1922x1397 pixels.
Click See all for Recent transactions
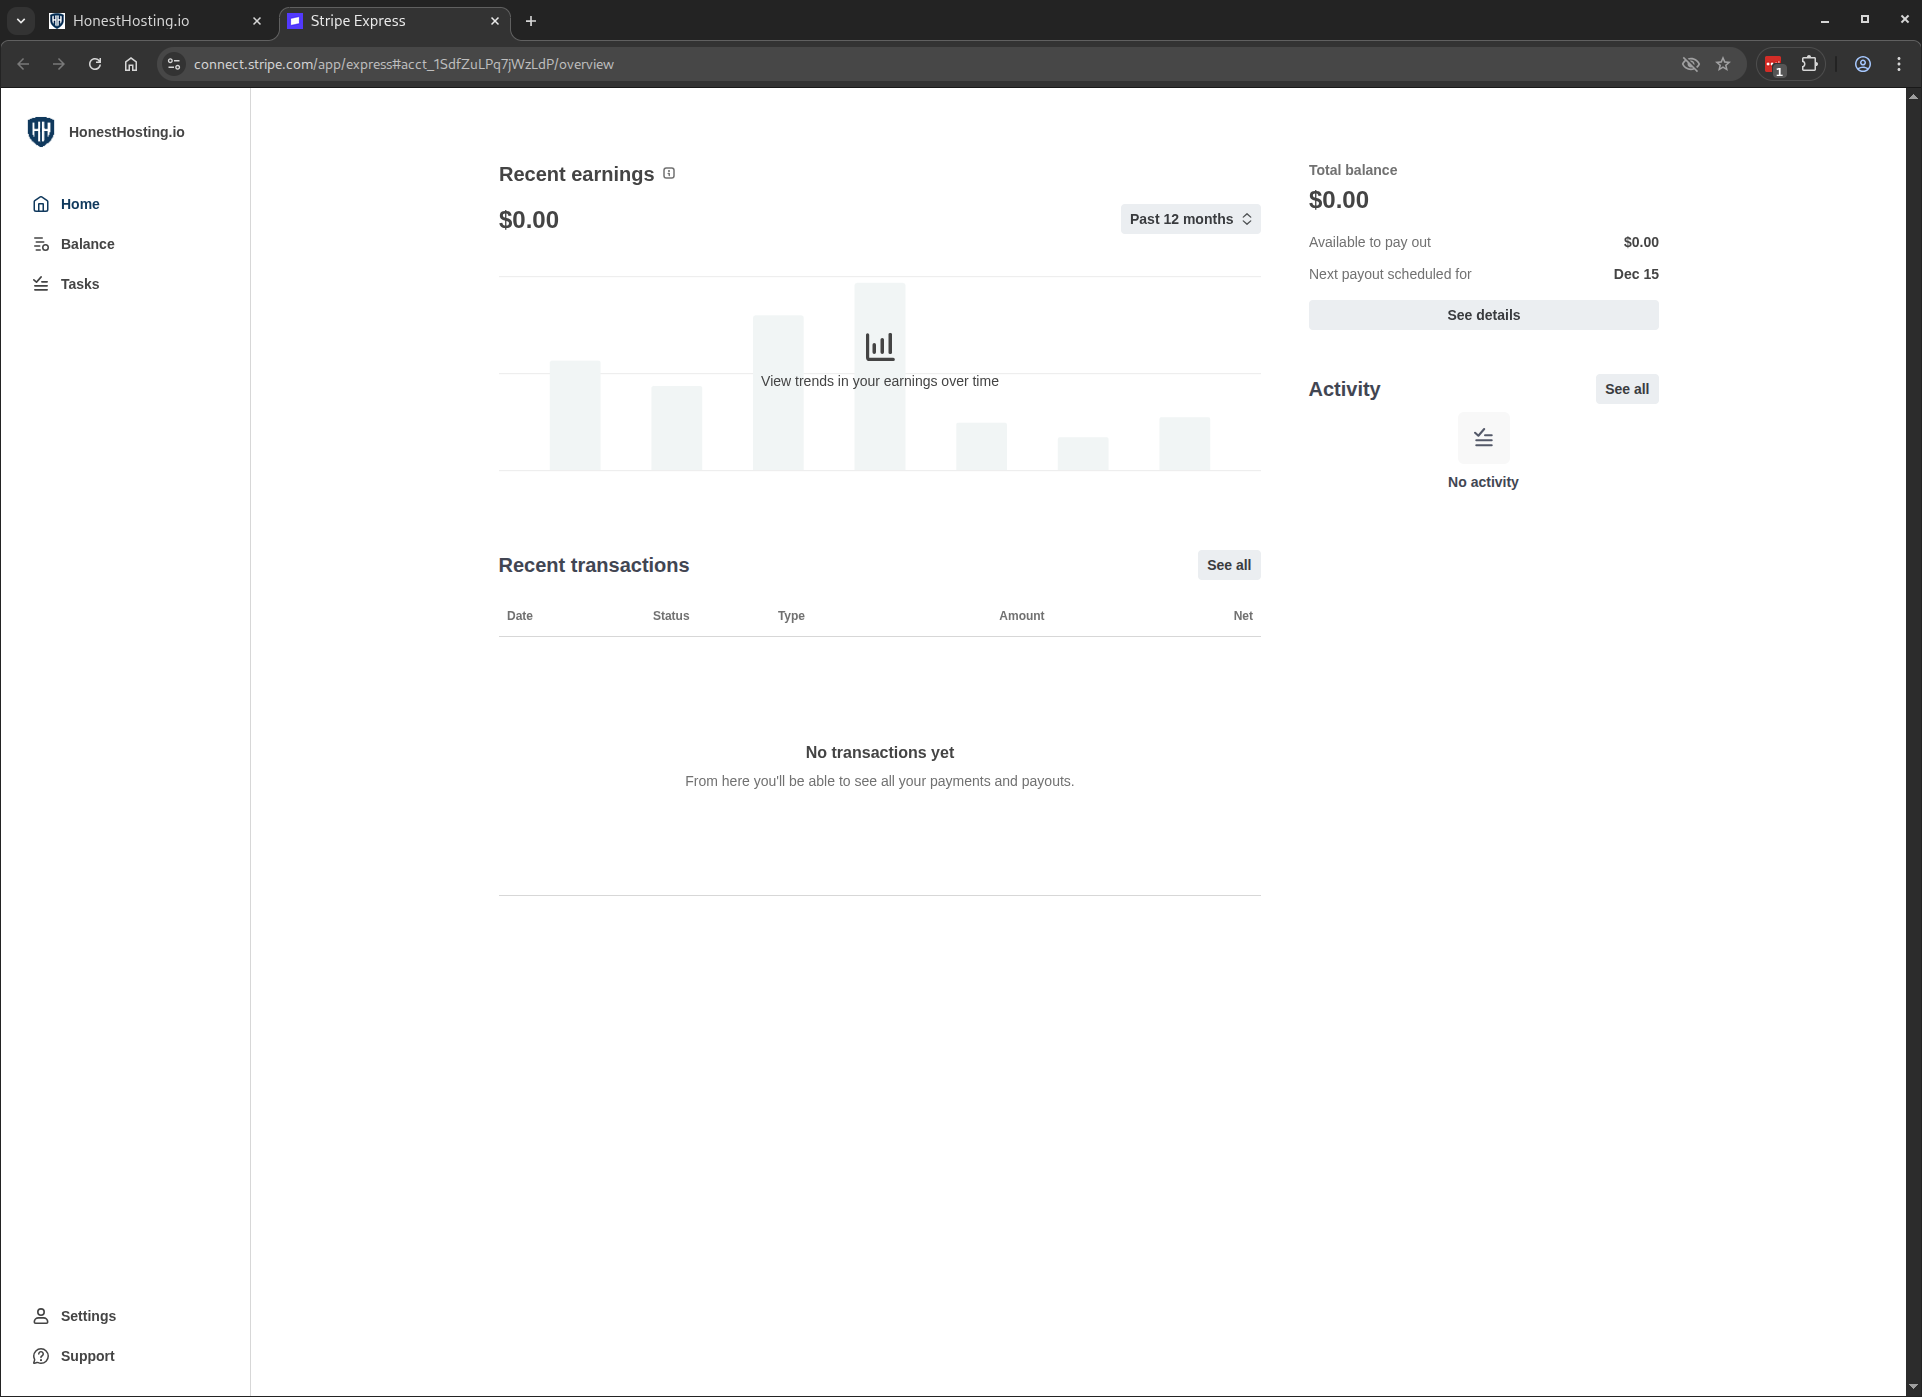(1228, 565)
